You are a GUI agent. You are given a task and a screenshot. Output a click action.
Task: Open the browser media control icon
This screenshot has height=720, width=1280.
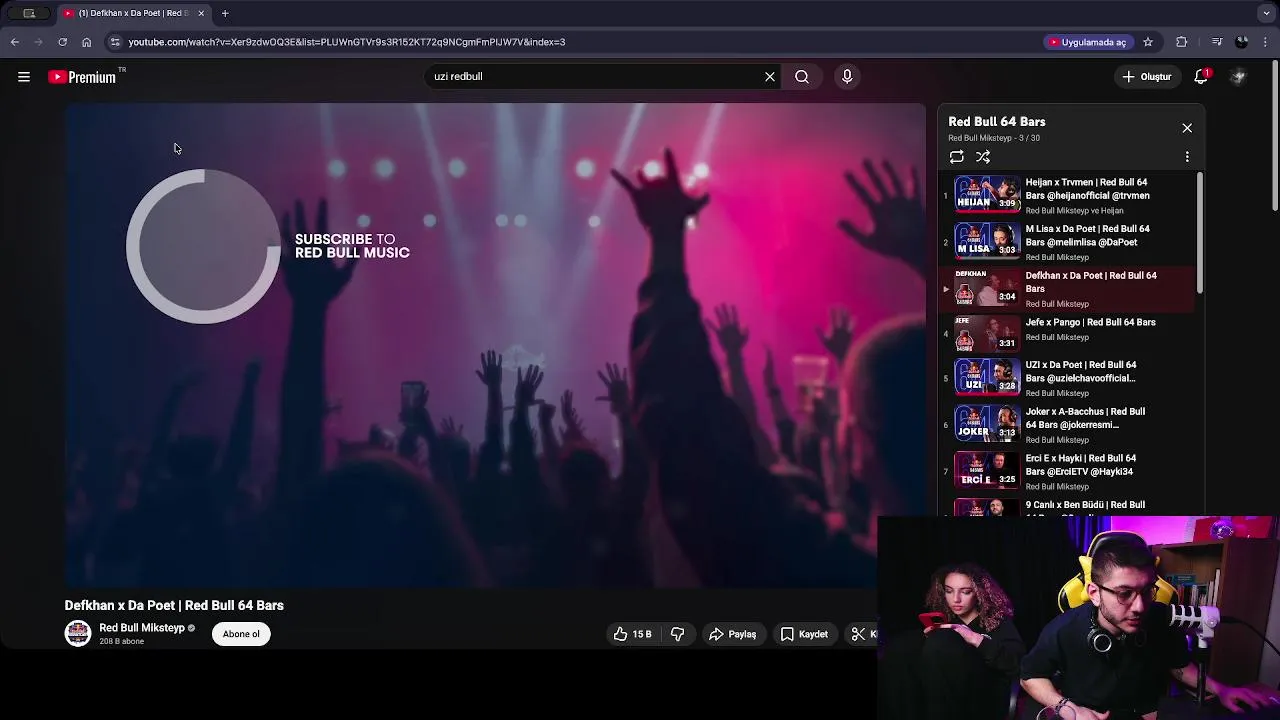pos(1216,42)
